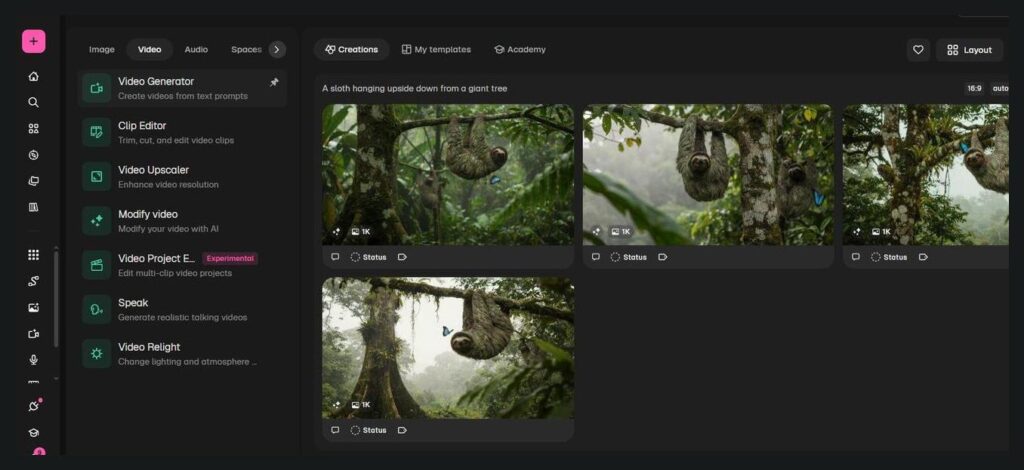Click the microphone icon in sidebar
The width and height of the screenshot is (1024, 470).
click(33, 360)
